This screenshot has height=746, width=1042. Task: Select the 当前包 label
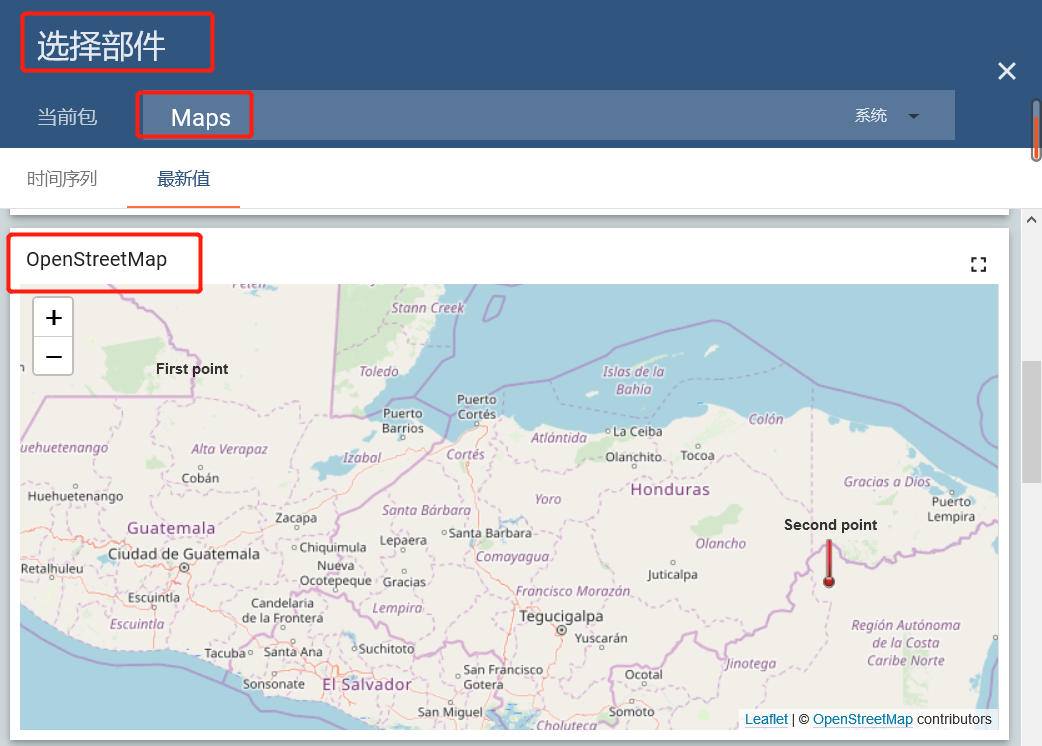(67, 117)
